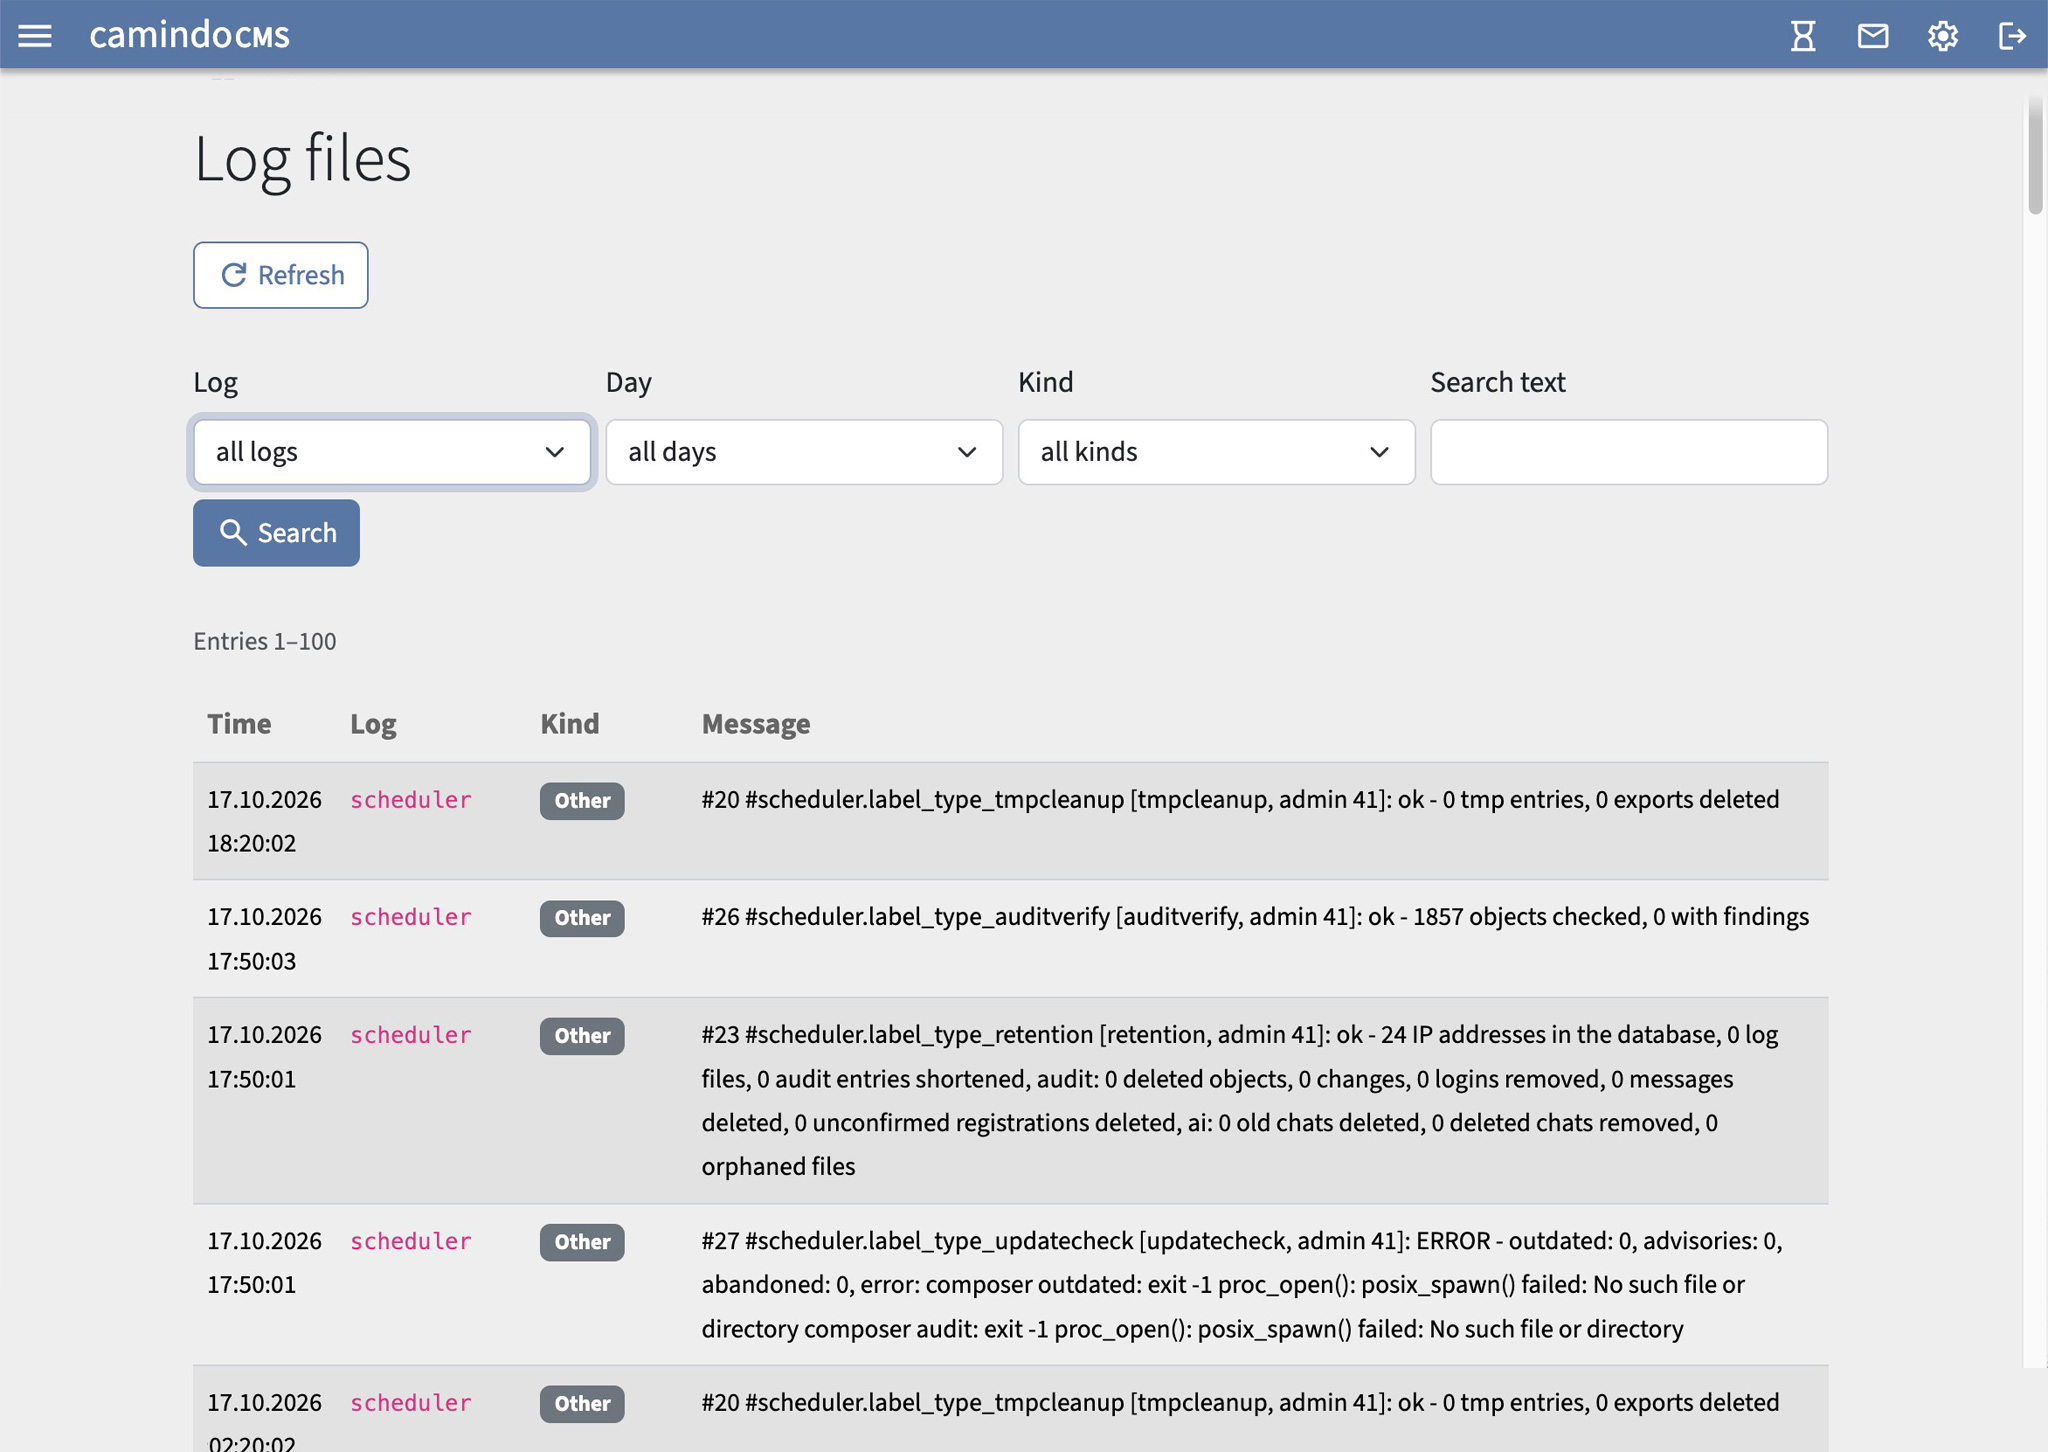
Task: Click the page vertical scrollbar thumb
Action: pyautogui.click(x=2035, y=155)
